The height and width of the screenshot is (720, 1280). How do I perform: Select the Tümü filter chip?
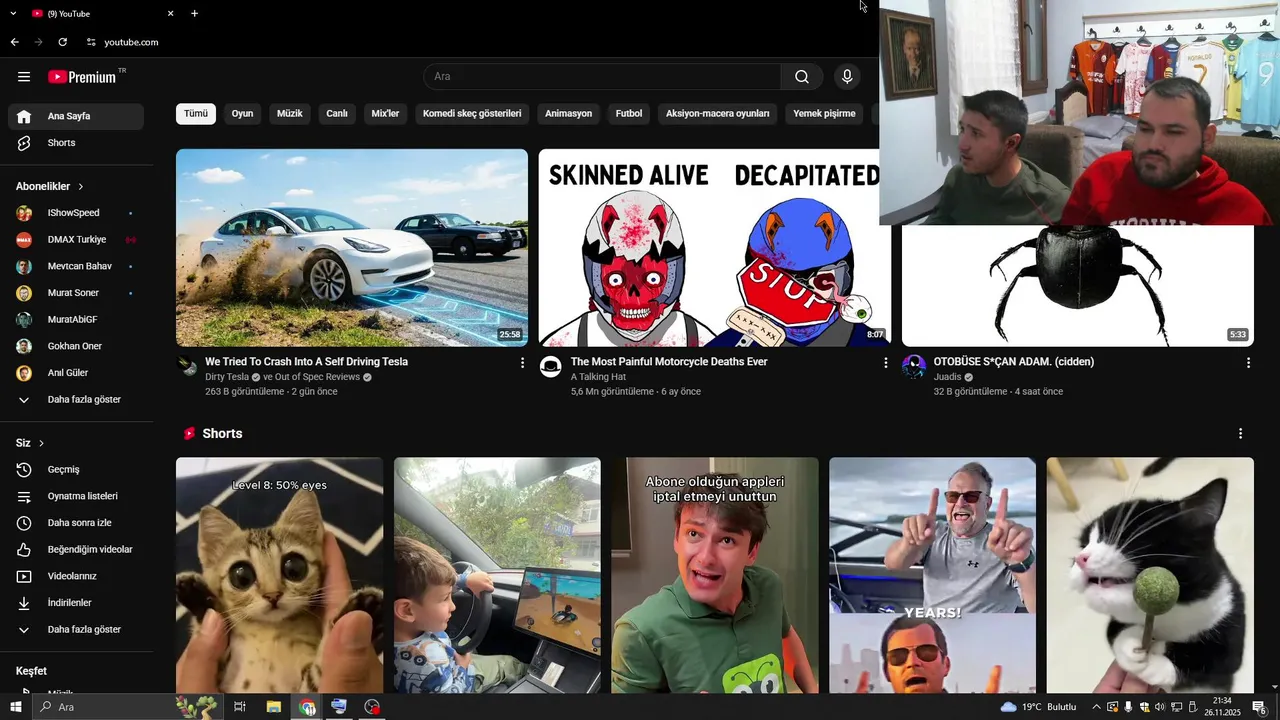(x=196, y=114)
